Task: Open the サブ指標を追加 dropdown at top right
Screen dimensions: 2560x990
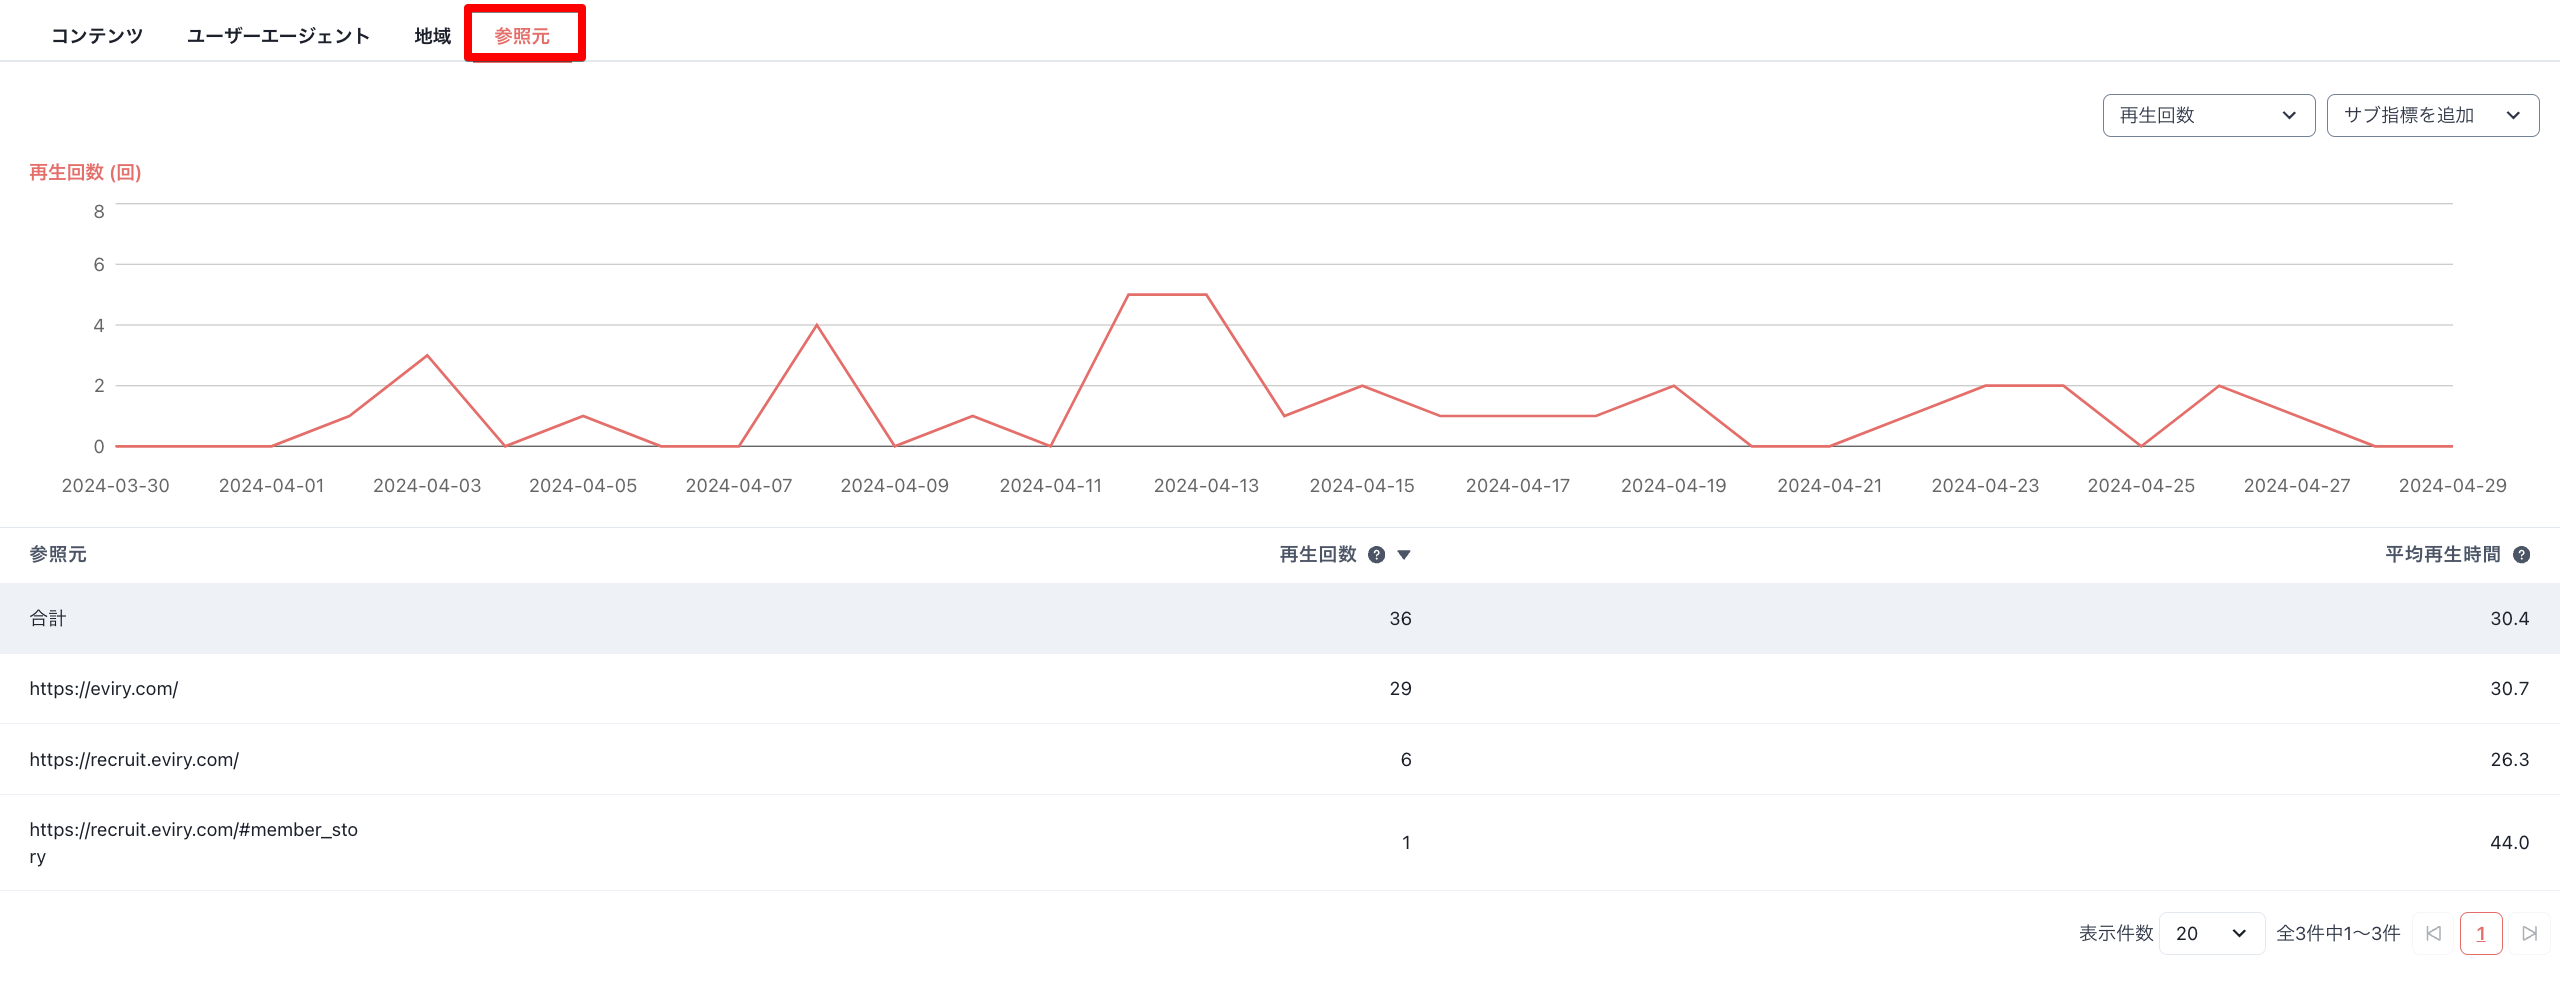Action: pyautogui.click(x=2432, y=114)
